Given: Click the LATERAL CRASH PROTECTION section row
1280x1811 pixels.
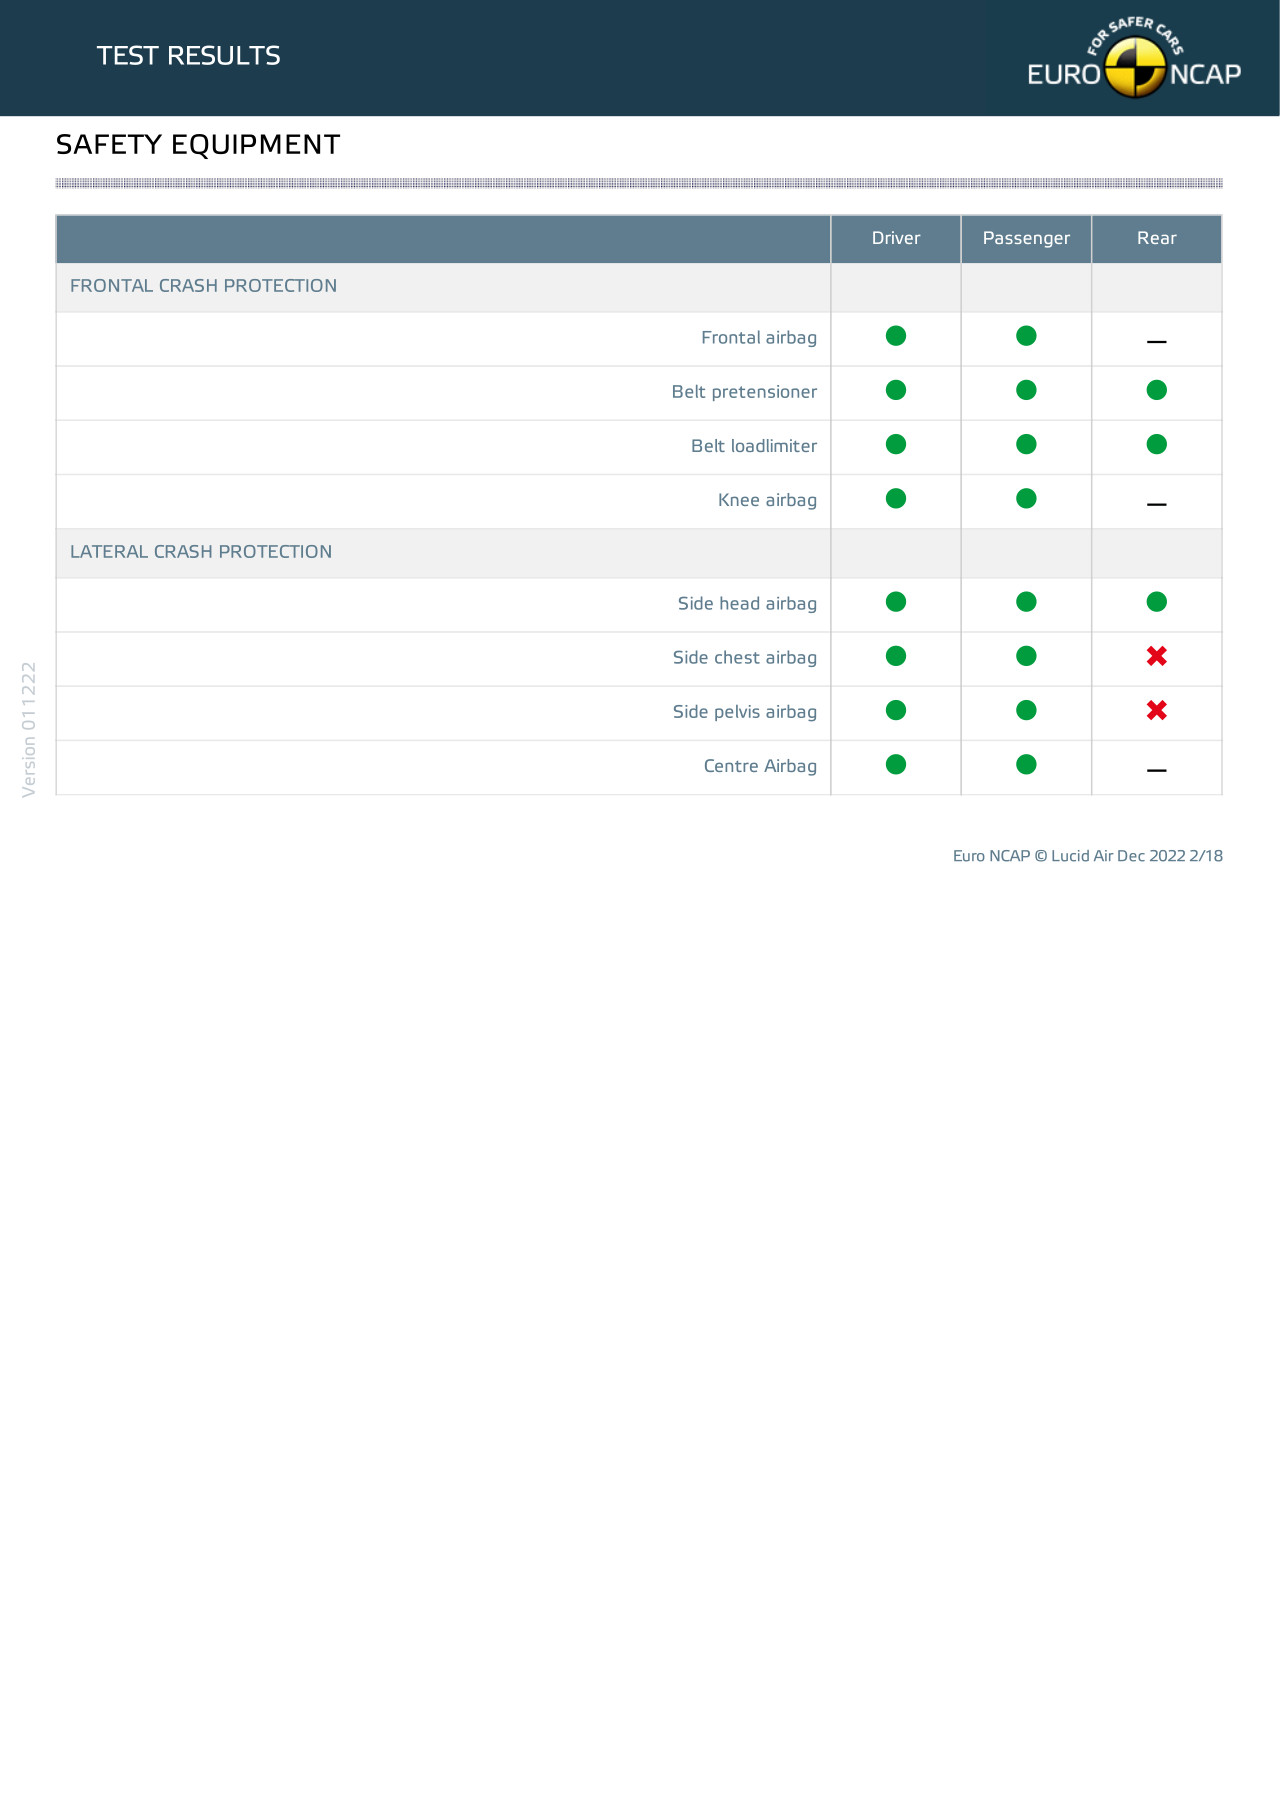Looking at the screenshot, I should coord(639,553).
